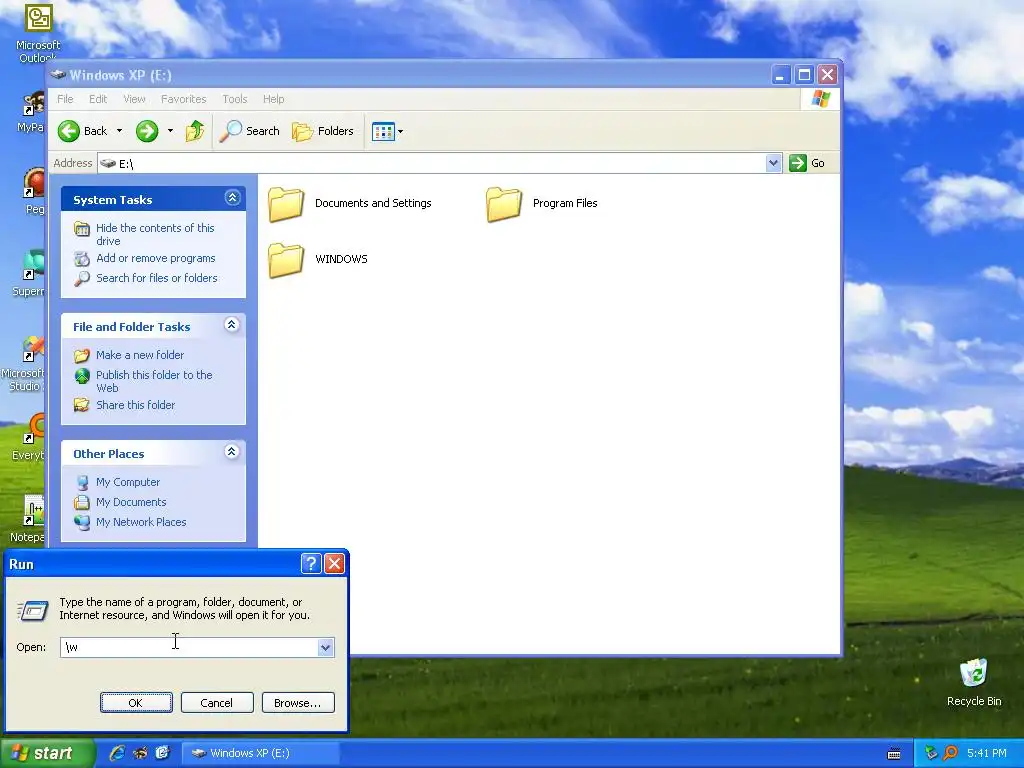Open the View menu
The width and height of the screenshot is (1024, 768).
click(x=135, y=99)
